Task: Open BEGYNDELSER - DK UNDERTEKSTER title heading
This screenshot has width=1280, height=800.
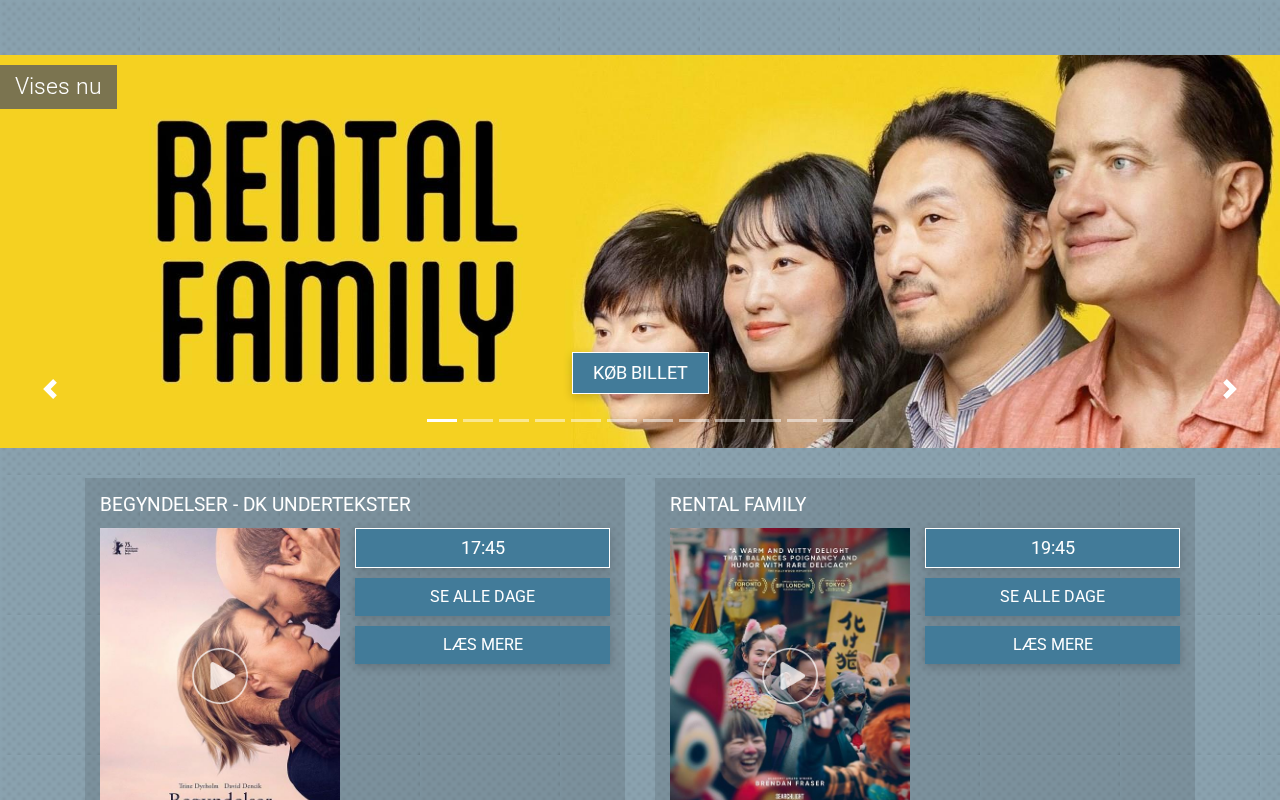Action: (255, 504)
